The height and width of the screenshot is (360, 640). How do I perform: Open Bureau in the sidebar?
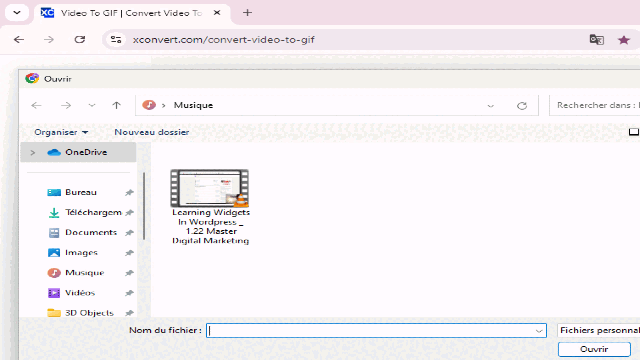pos(81,192)
